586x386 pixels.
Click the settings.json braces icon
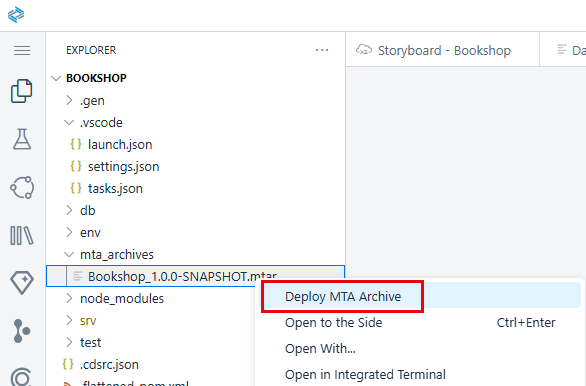click(76, 166)
